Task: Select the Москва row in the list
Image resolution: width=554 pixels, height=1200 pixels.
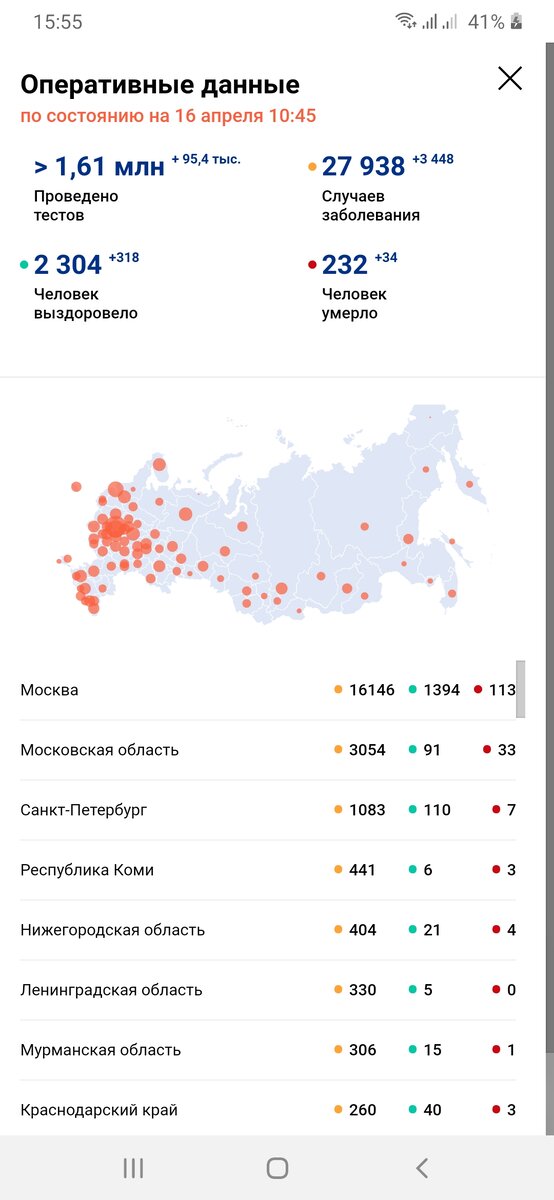Action: (x=268, y=690)
